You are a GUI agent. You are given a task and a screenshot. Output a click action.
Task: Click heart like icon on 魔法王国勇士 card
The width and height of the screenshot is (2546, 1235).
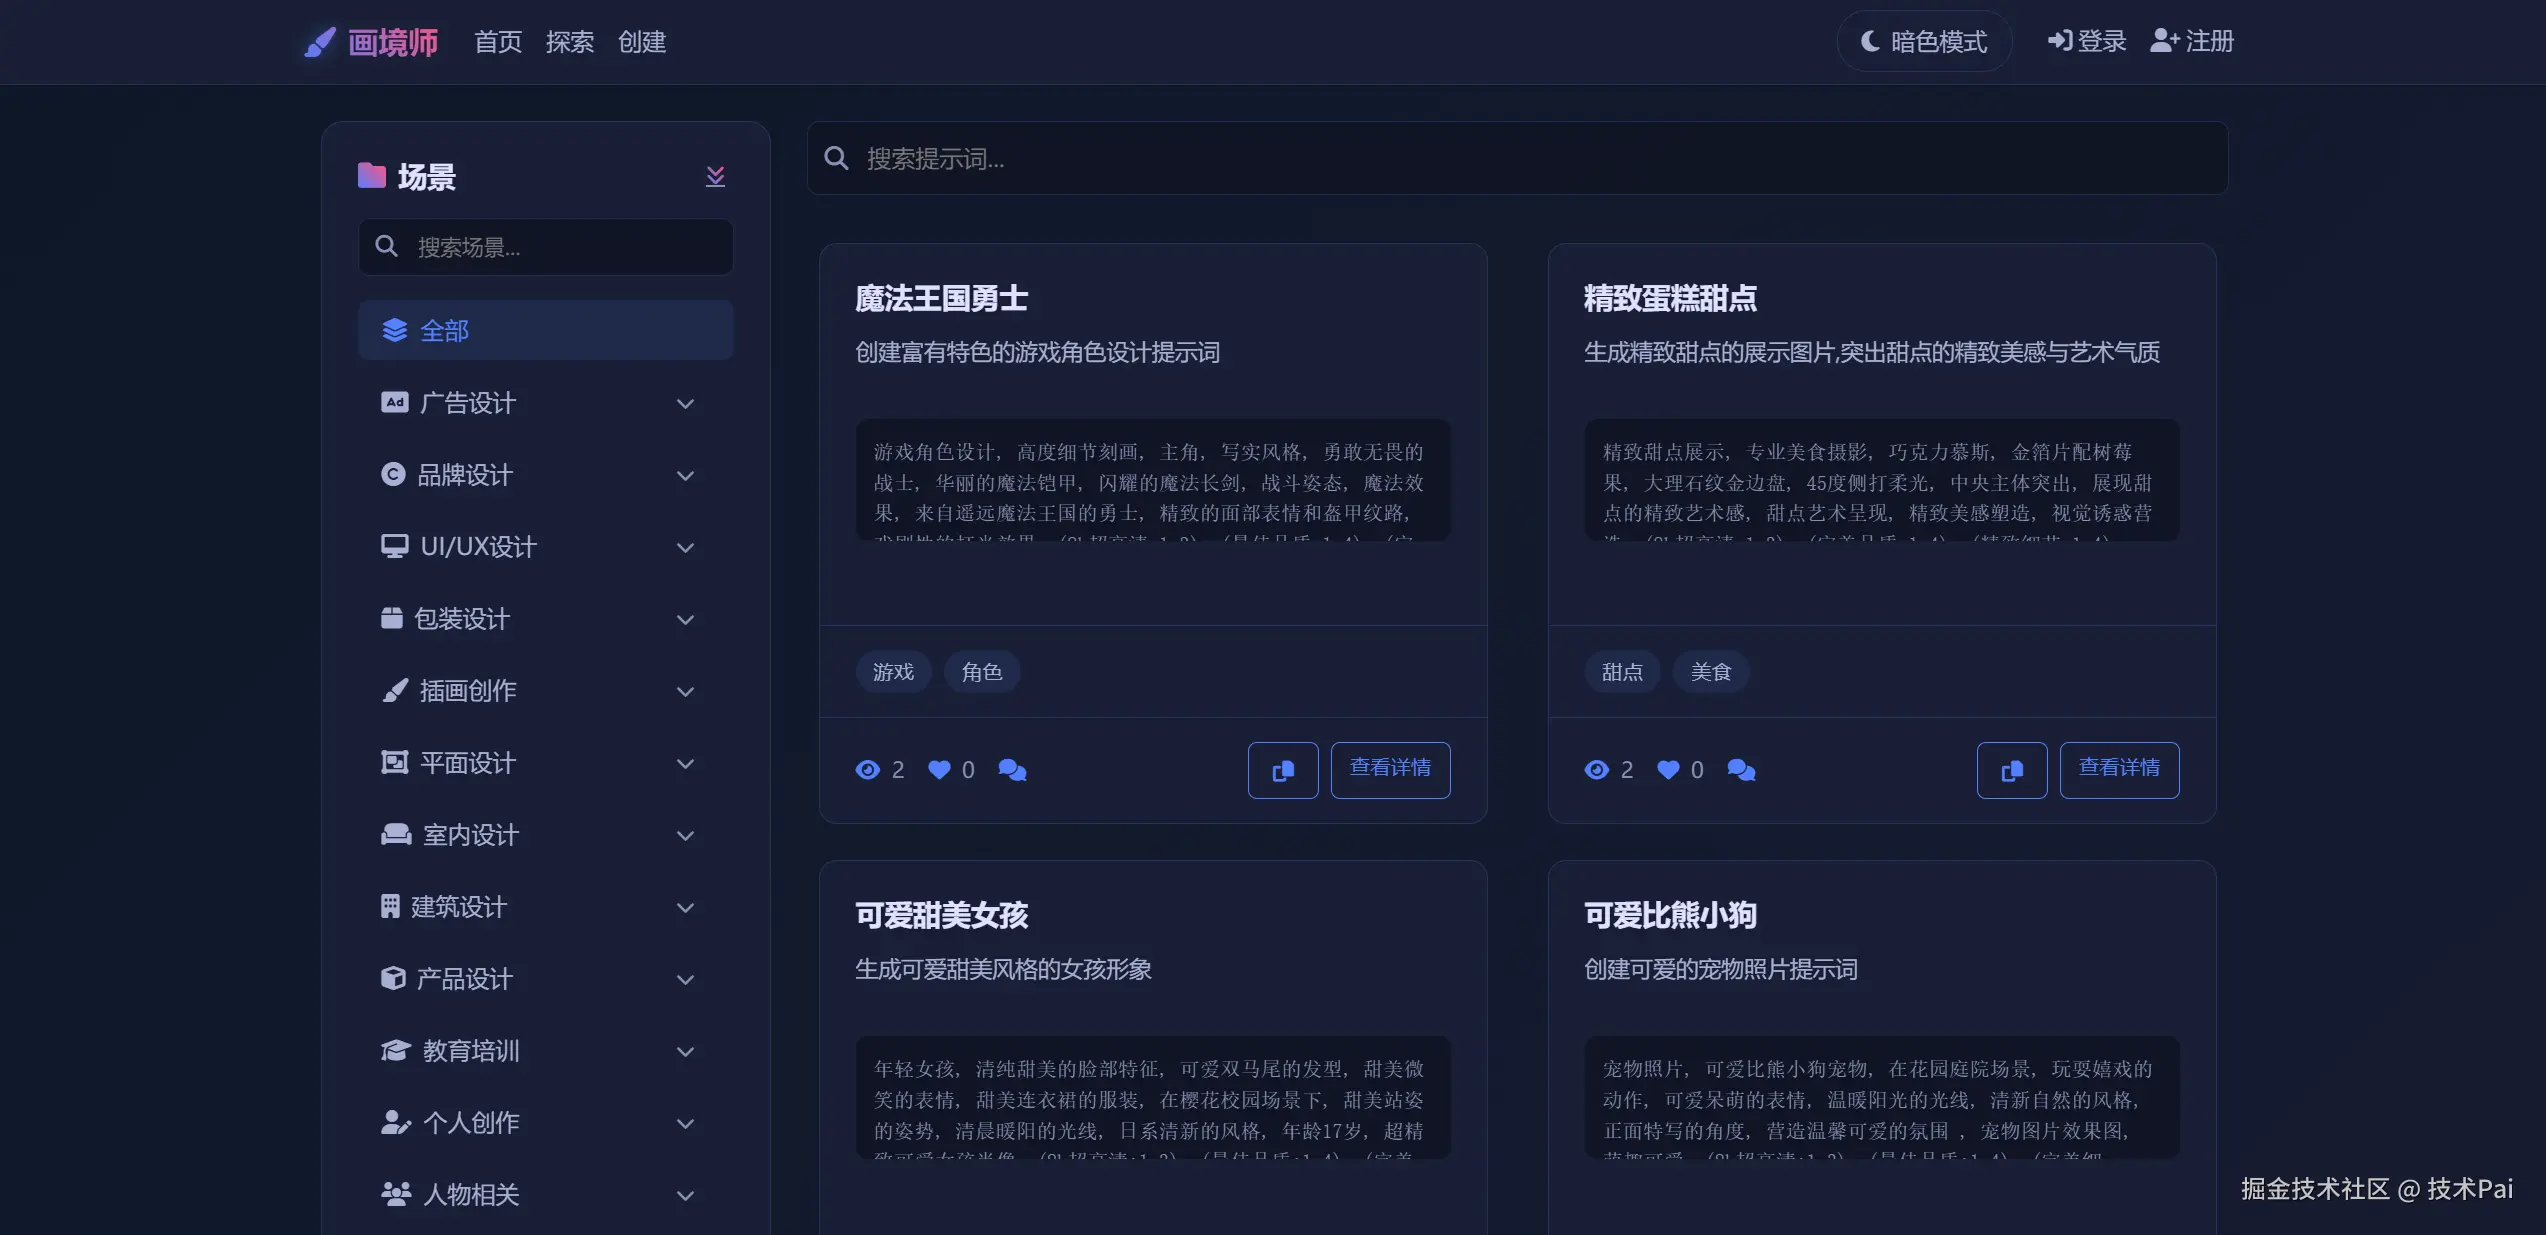point(939,770)
